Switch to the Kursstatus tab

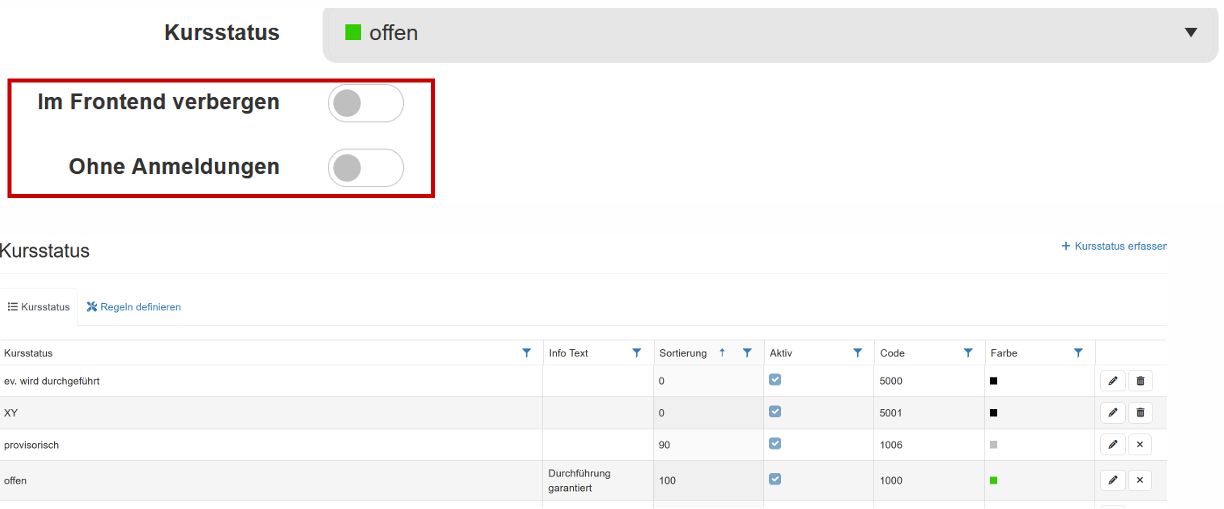(39, 307)
